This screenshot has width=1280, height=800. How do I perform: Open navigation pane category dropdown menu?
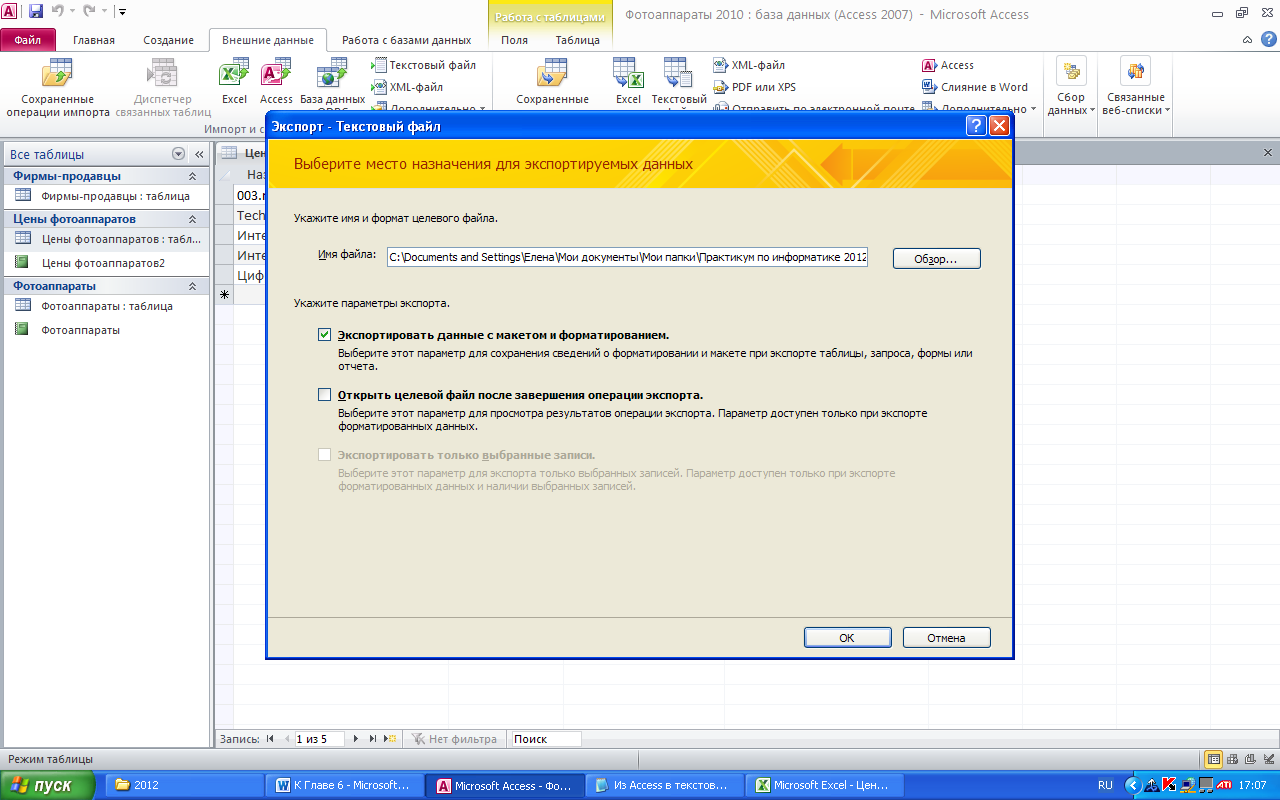tap(178, 154)
